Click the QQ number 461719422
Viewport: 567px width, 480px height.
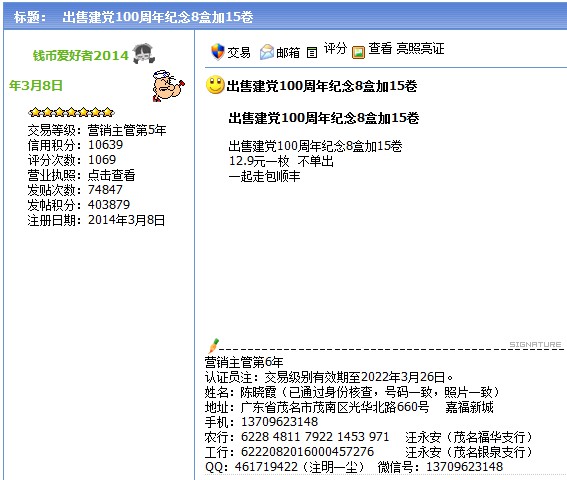point(266,467)
